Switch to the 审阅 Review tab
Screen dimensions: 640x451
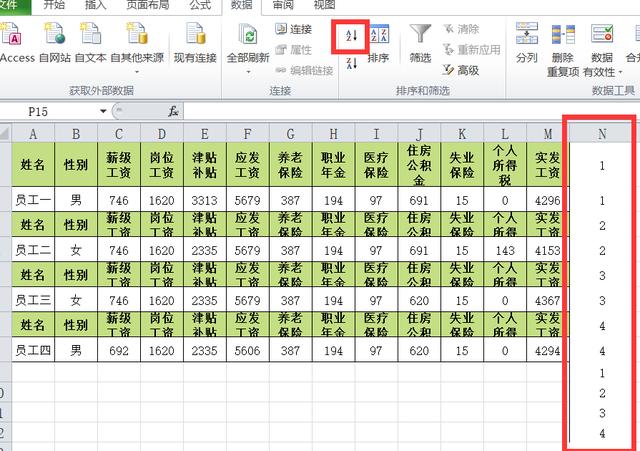[283, 6]
